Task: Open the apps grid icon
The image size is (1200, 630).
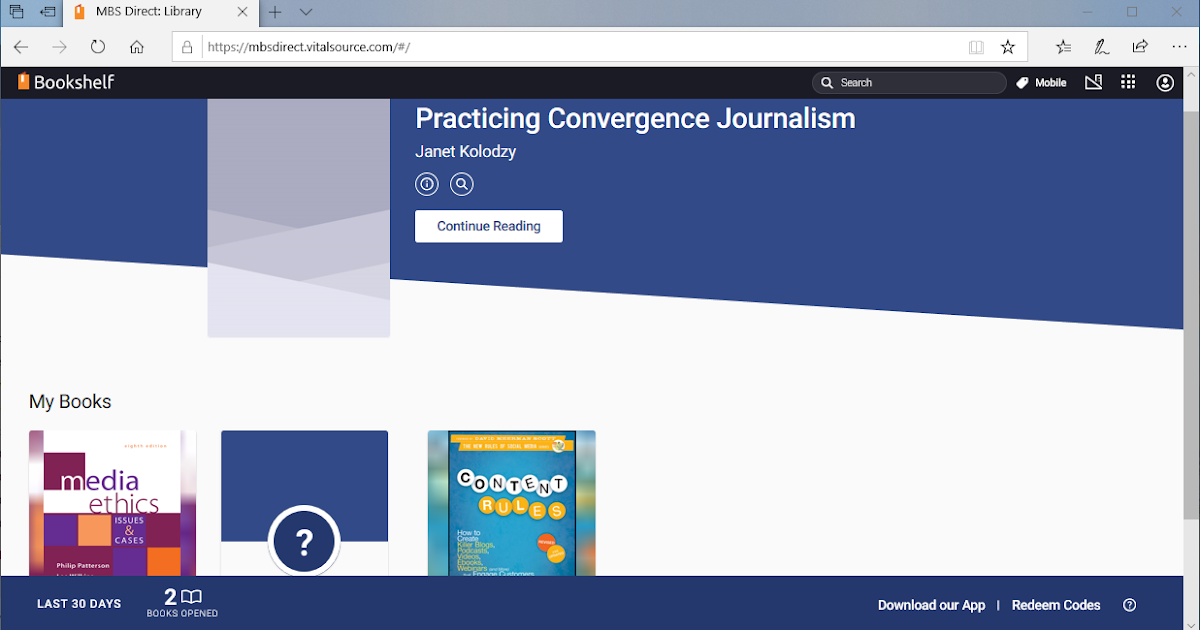Action: 1128,82
